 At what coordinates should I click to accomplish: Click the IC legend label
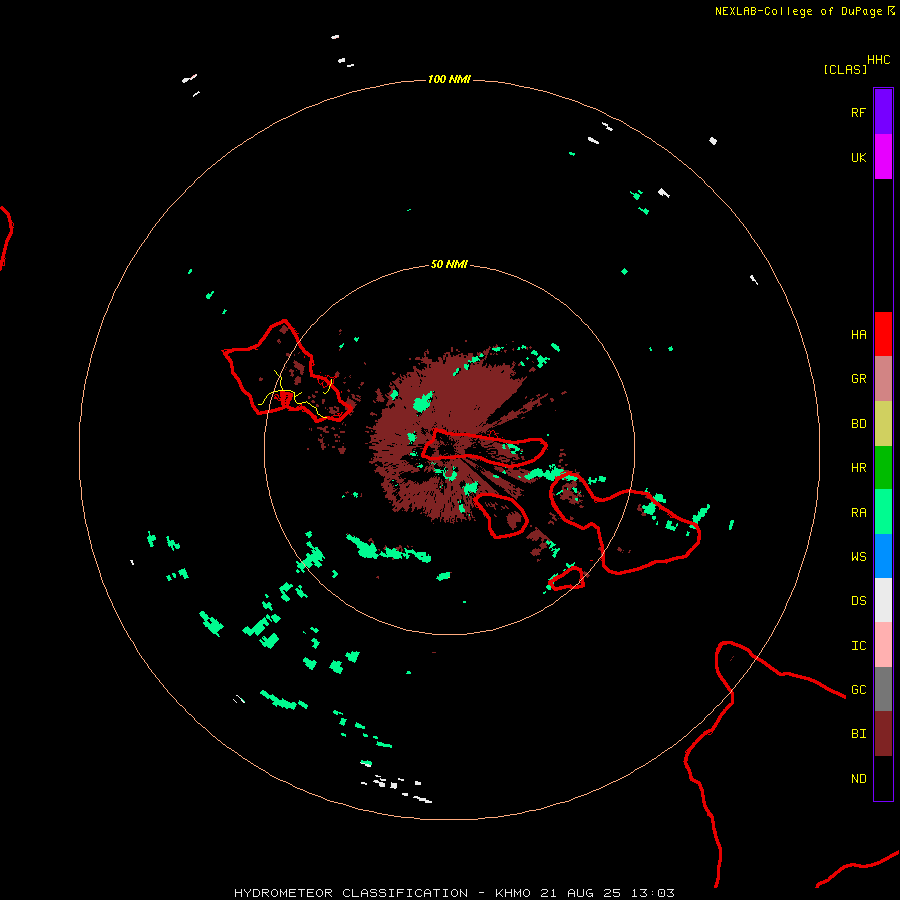[x=858, y=646]
